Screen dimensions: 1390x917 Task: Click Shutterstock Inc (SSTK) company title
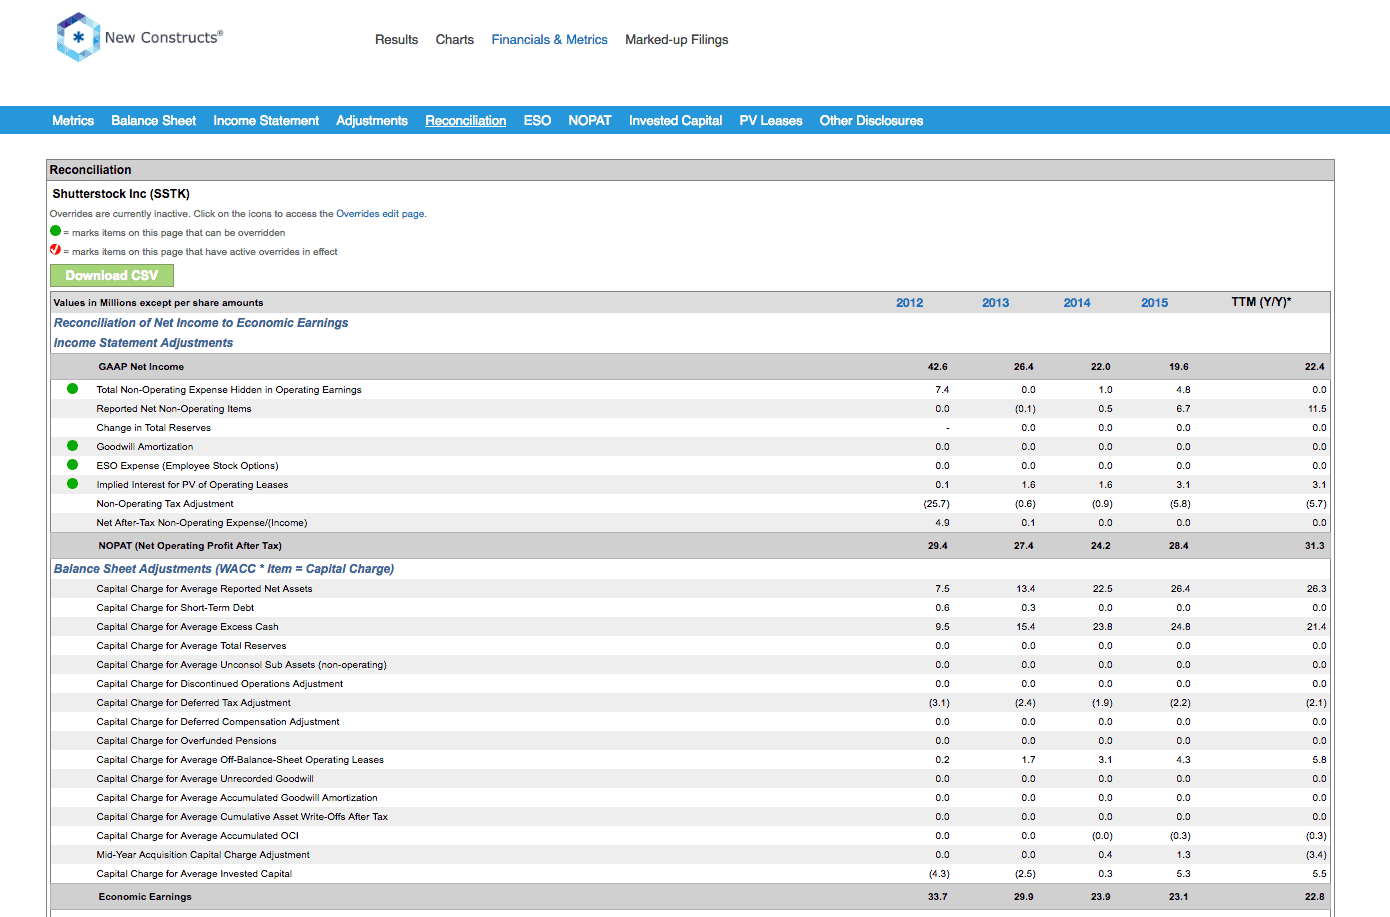[121, 194]
